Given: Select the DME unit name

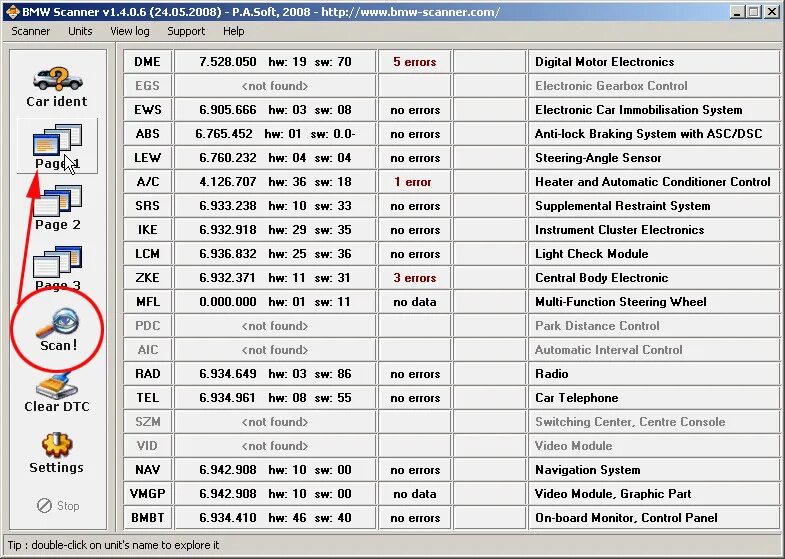Looking at the screenshot, I should click(x=148, y=62).
